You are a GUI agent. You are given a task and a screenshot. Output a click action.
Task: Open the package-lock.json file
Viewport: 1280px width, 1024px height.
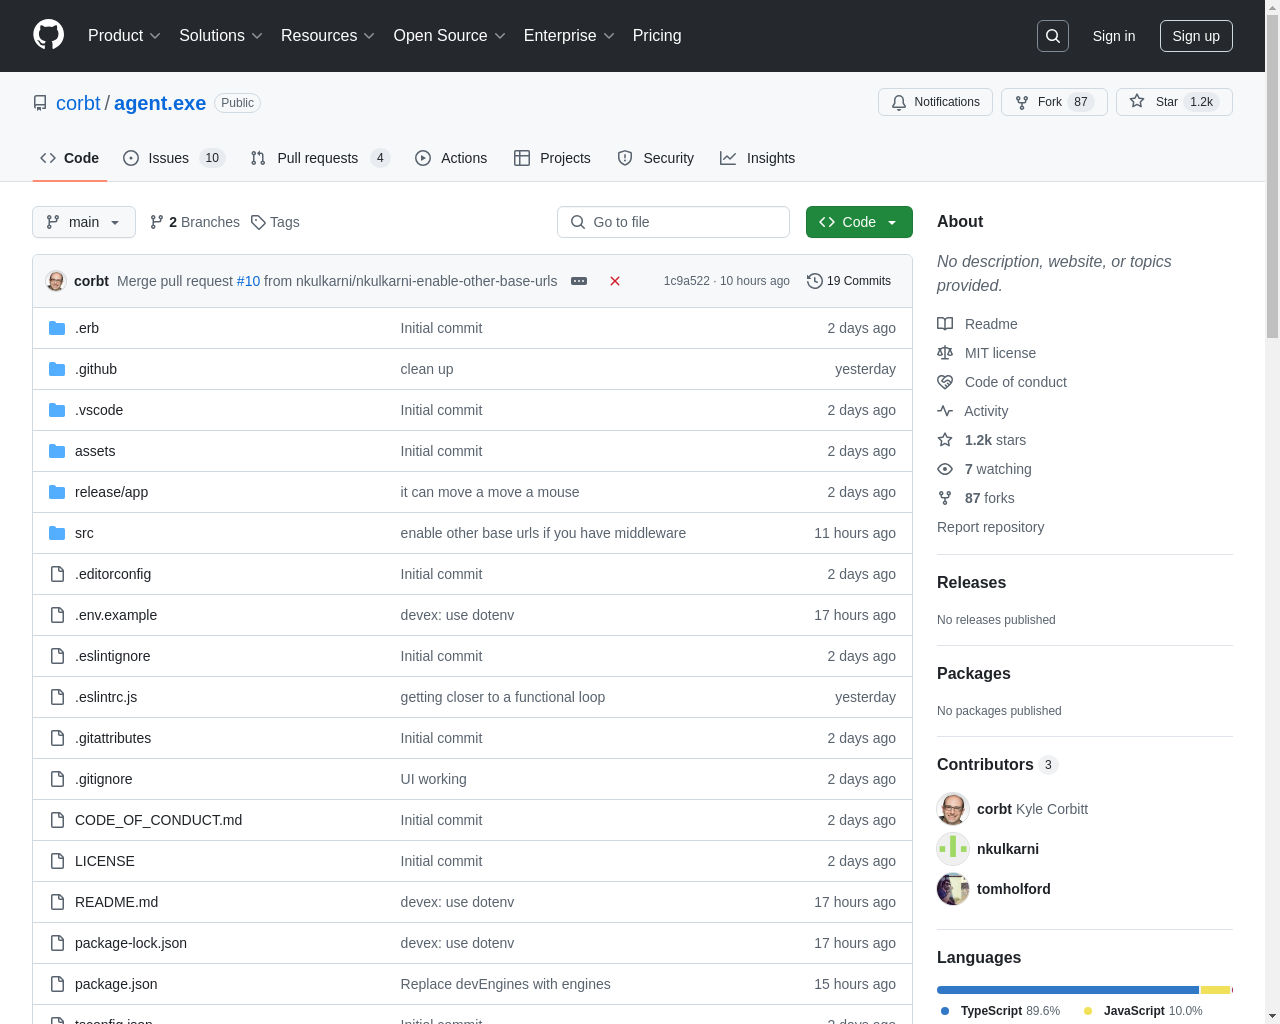click(x=131, y=943)
